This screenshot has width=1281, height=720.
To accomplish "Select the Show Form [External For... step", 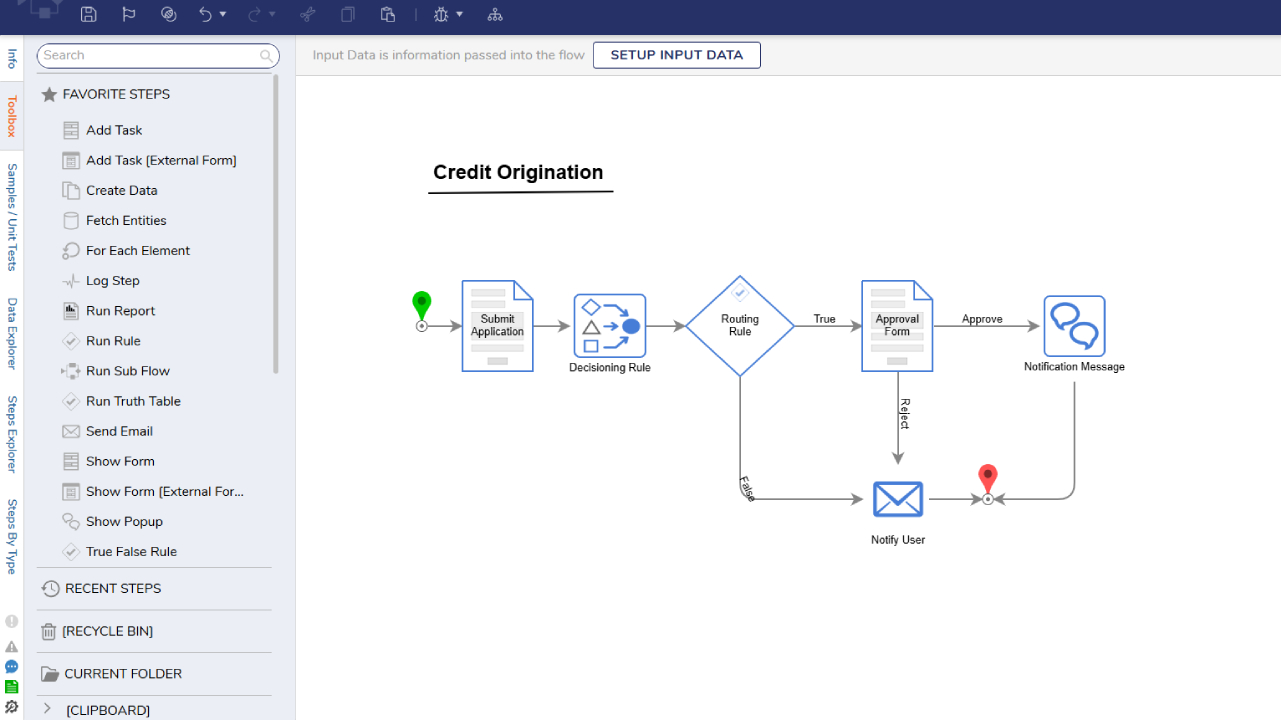I will 153,491.
